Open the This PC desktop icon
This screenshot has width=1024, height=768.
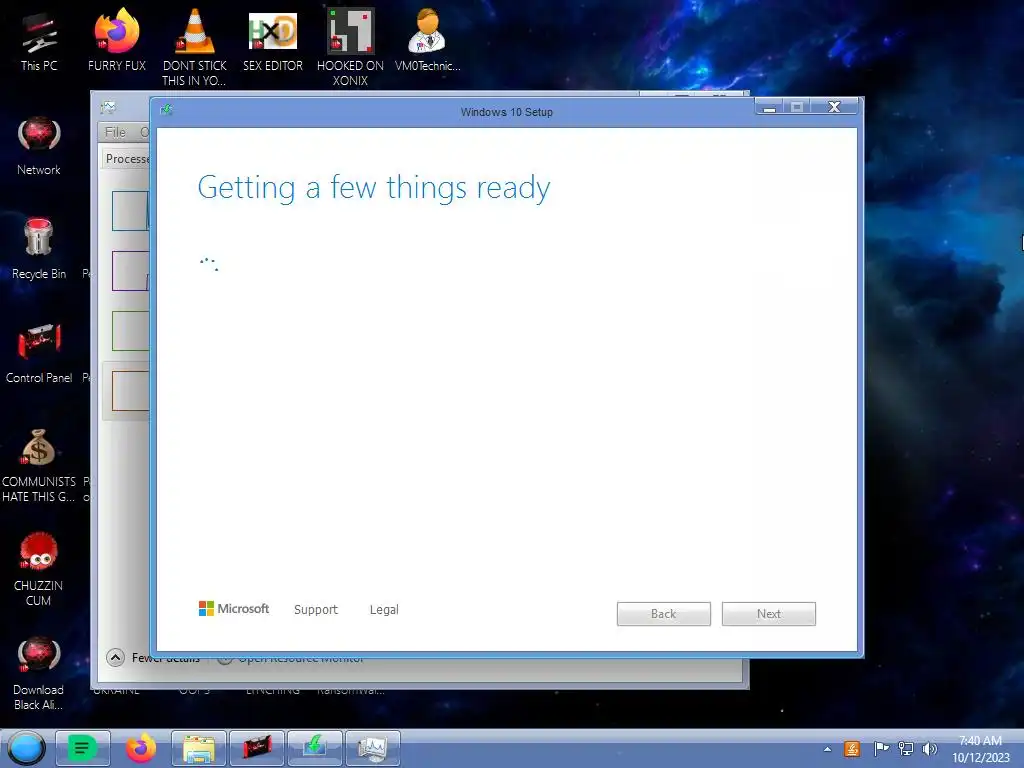point(39,40)
